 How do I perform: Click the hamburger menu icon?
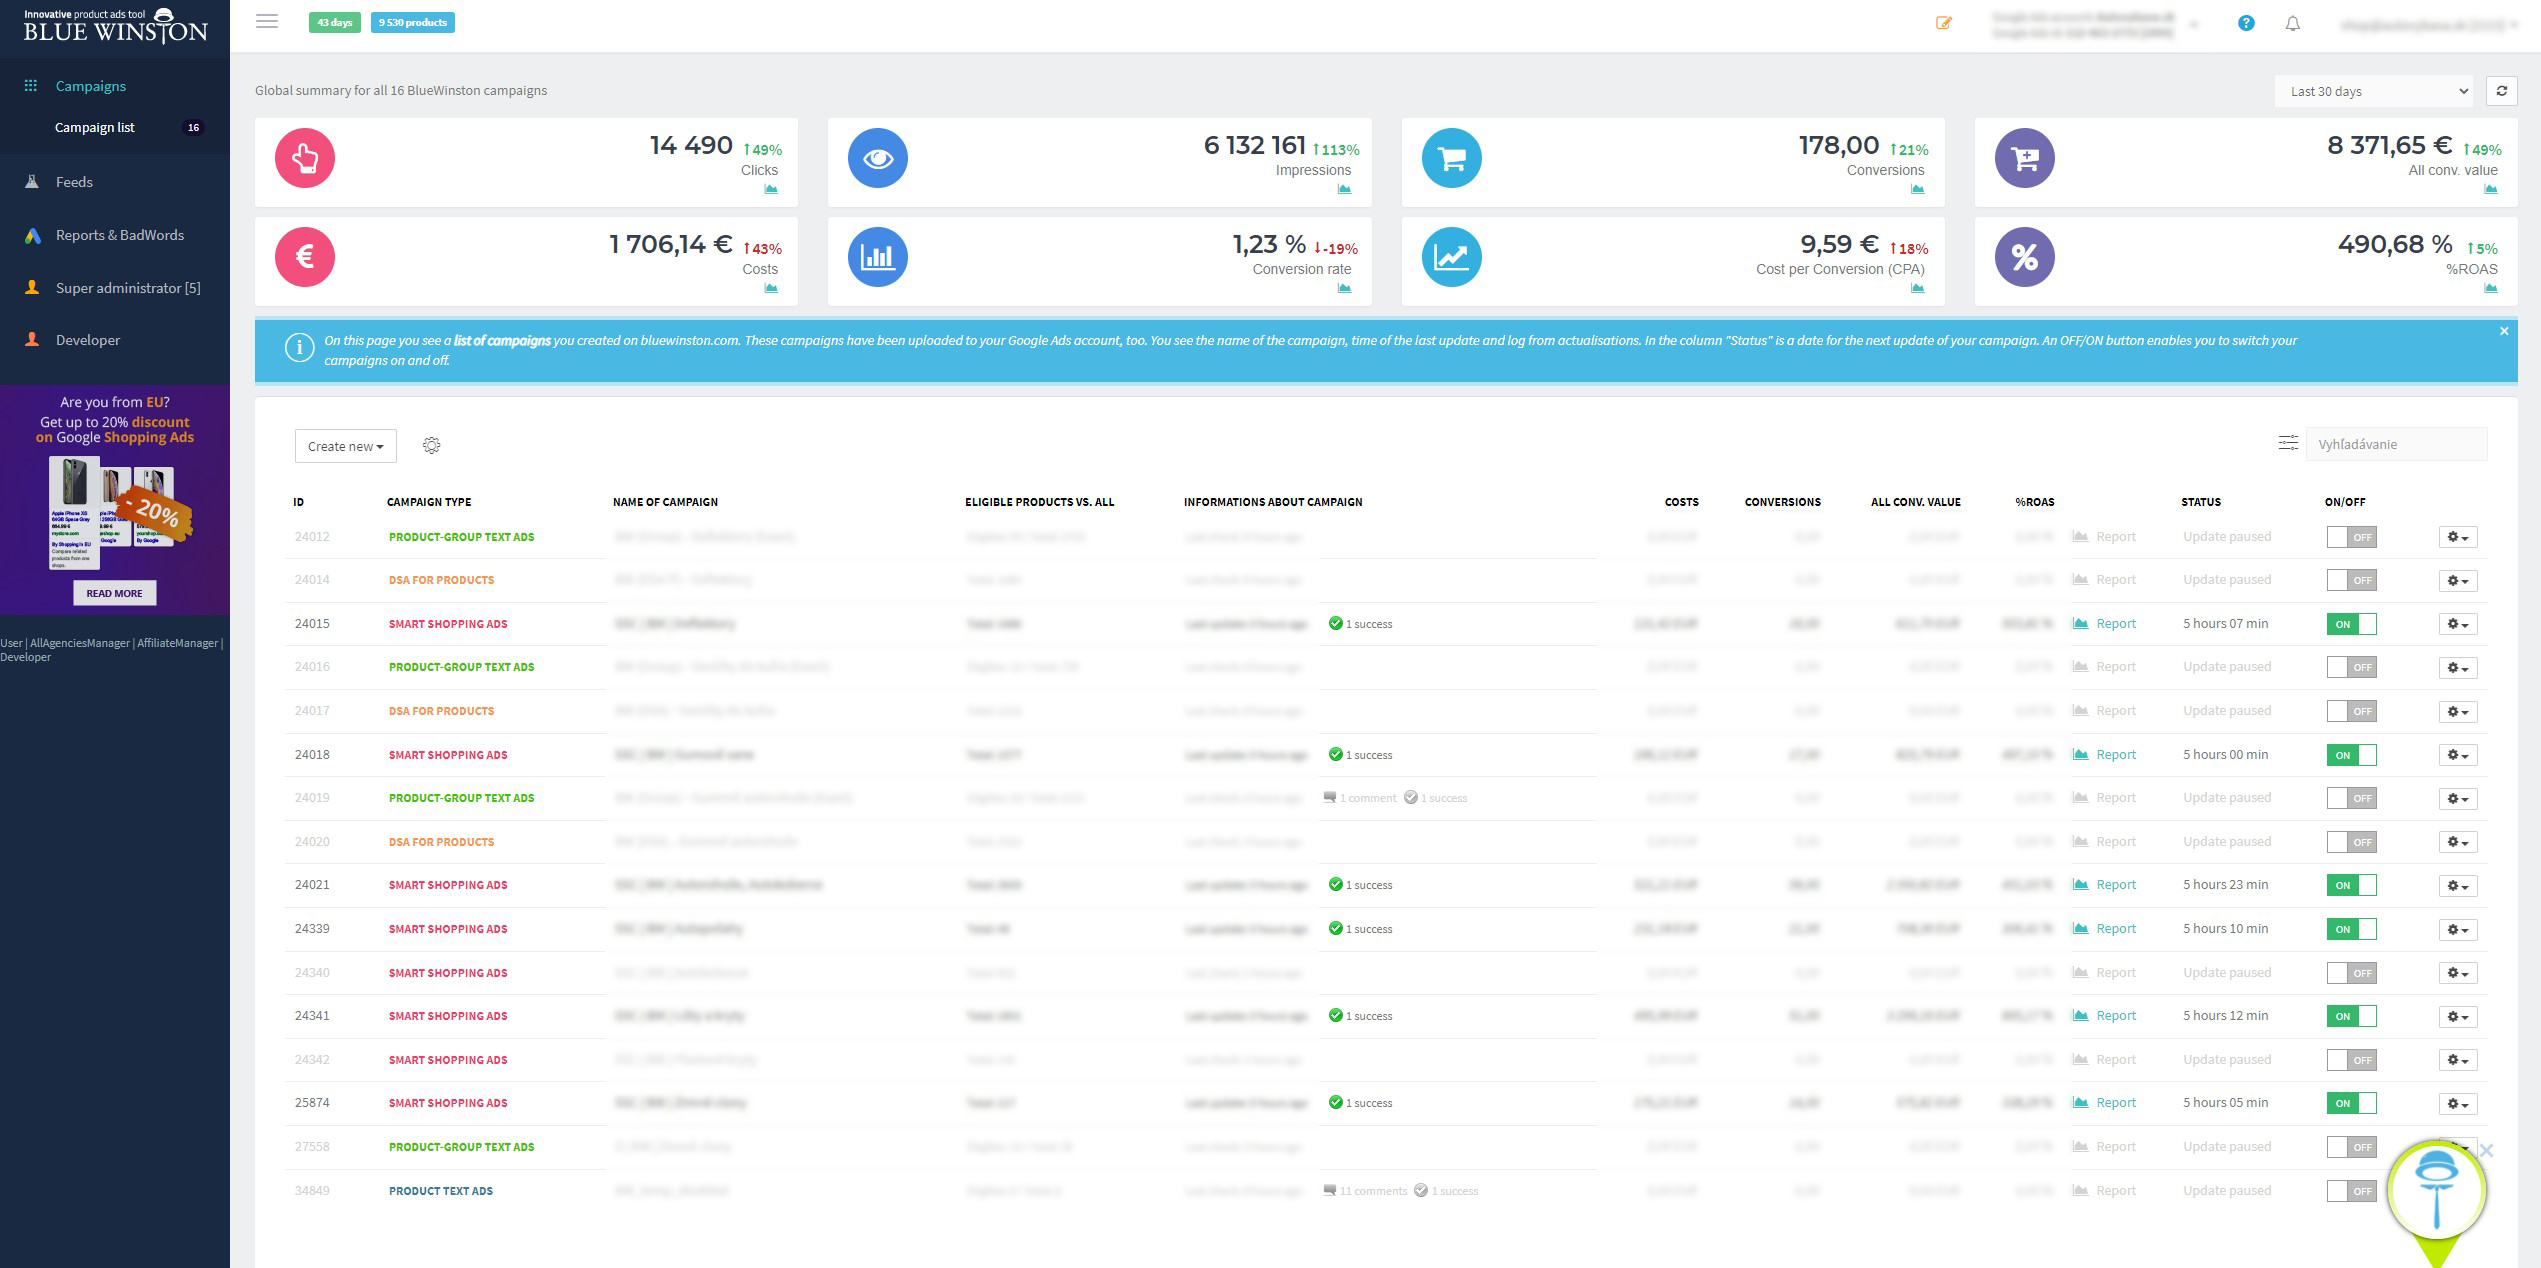pyautogui.click(x=266, y=21)
